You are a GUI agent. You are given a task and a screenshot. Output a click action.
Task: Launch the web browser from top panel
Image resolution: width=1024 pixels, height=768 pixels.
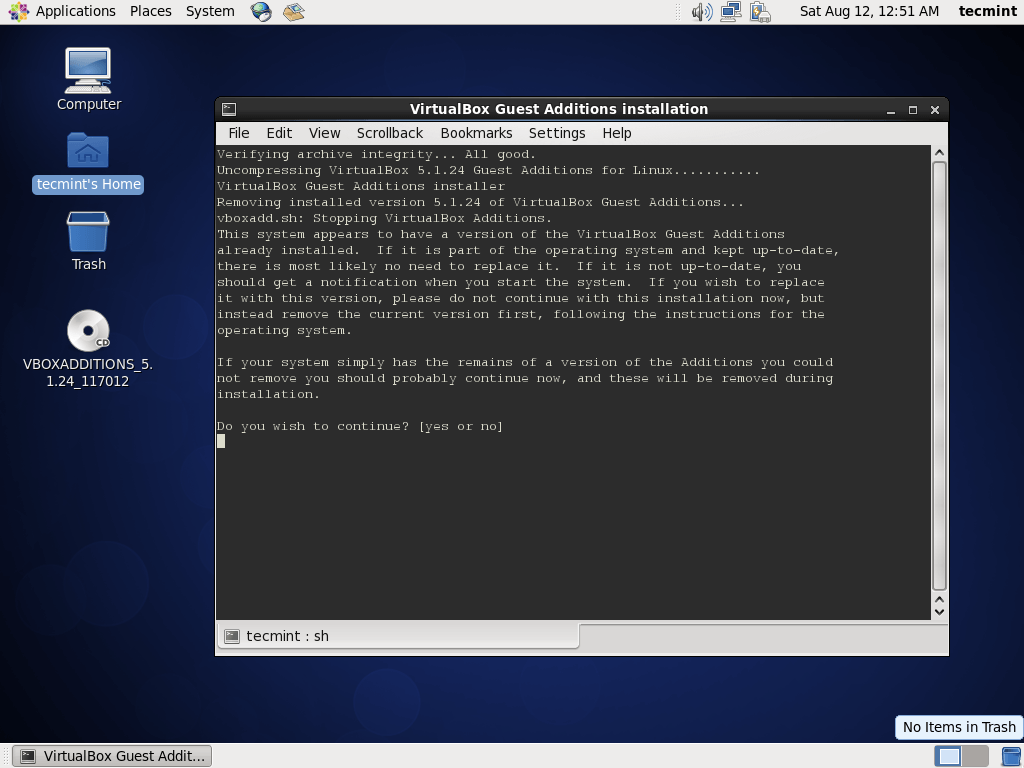[x=261, y=11]
